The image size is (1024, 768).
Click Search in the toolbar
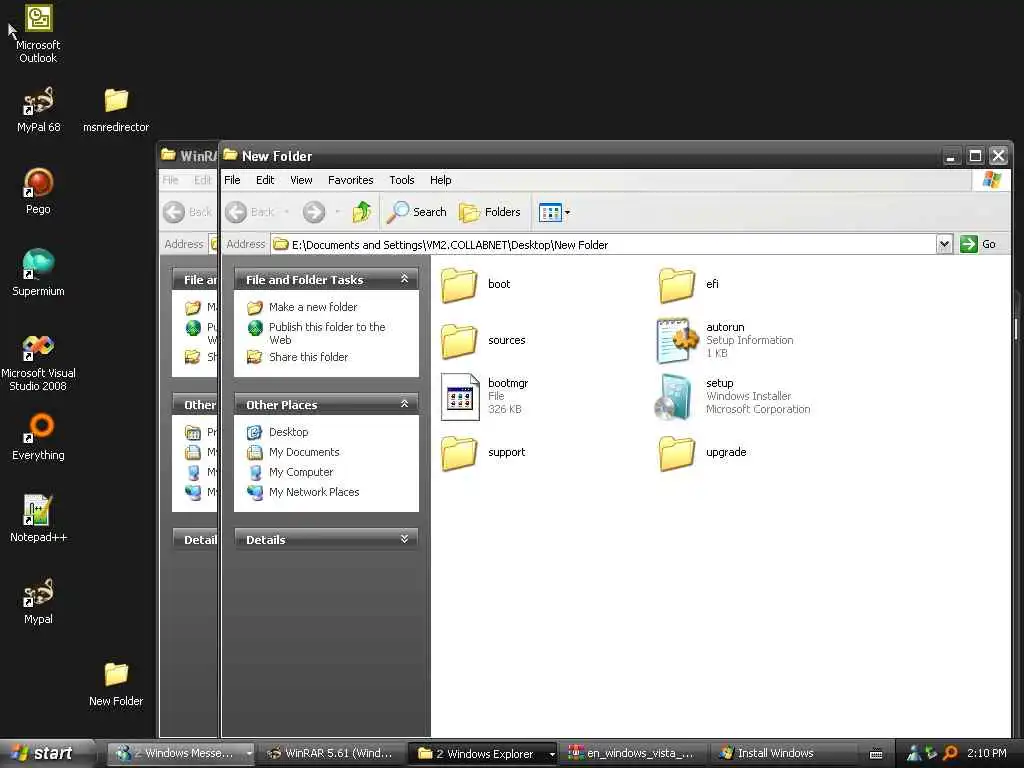pos(417,212)
